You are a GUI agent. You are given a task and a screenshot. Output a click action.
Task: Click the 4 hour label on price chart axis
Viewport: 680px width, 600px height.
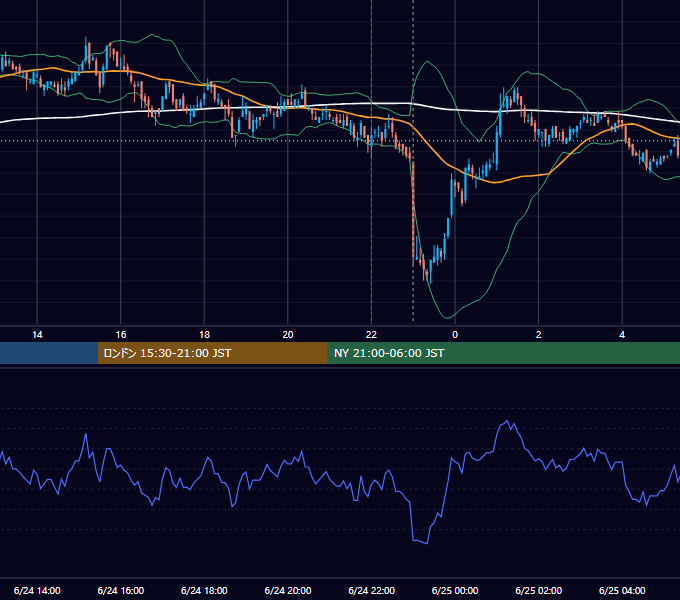622,335
